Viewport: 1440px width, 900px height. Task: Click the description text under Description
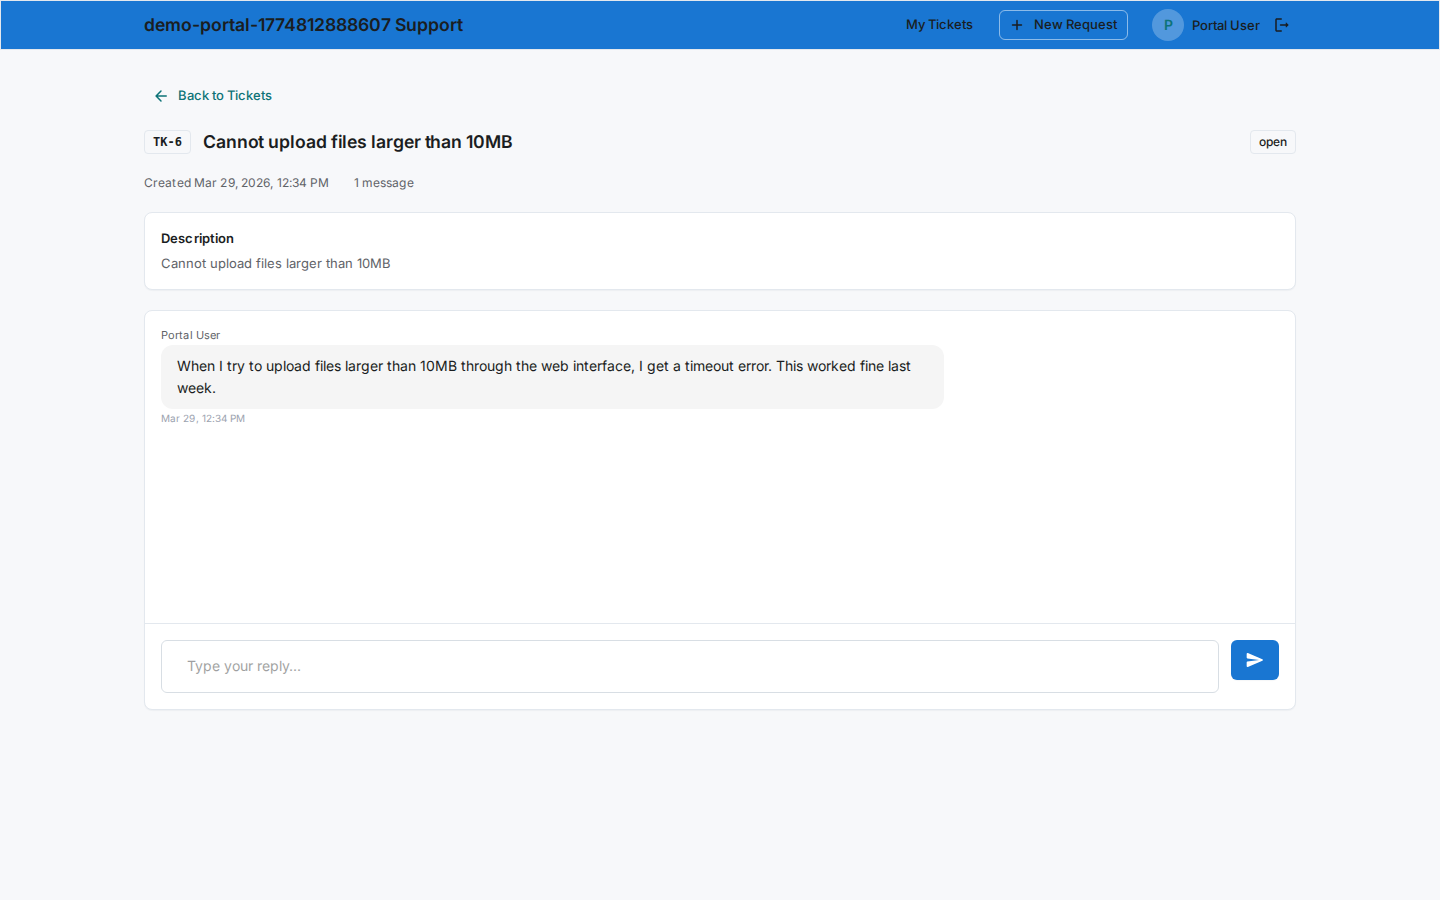pyautogui.click(x=275, y=264)
